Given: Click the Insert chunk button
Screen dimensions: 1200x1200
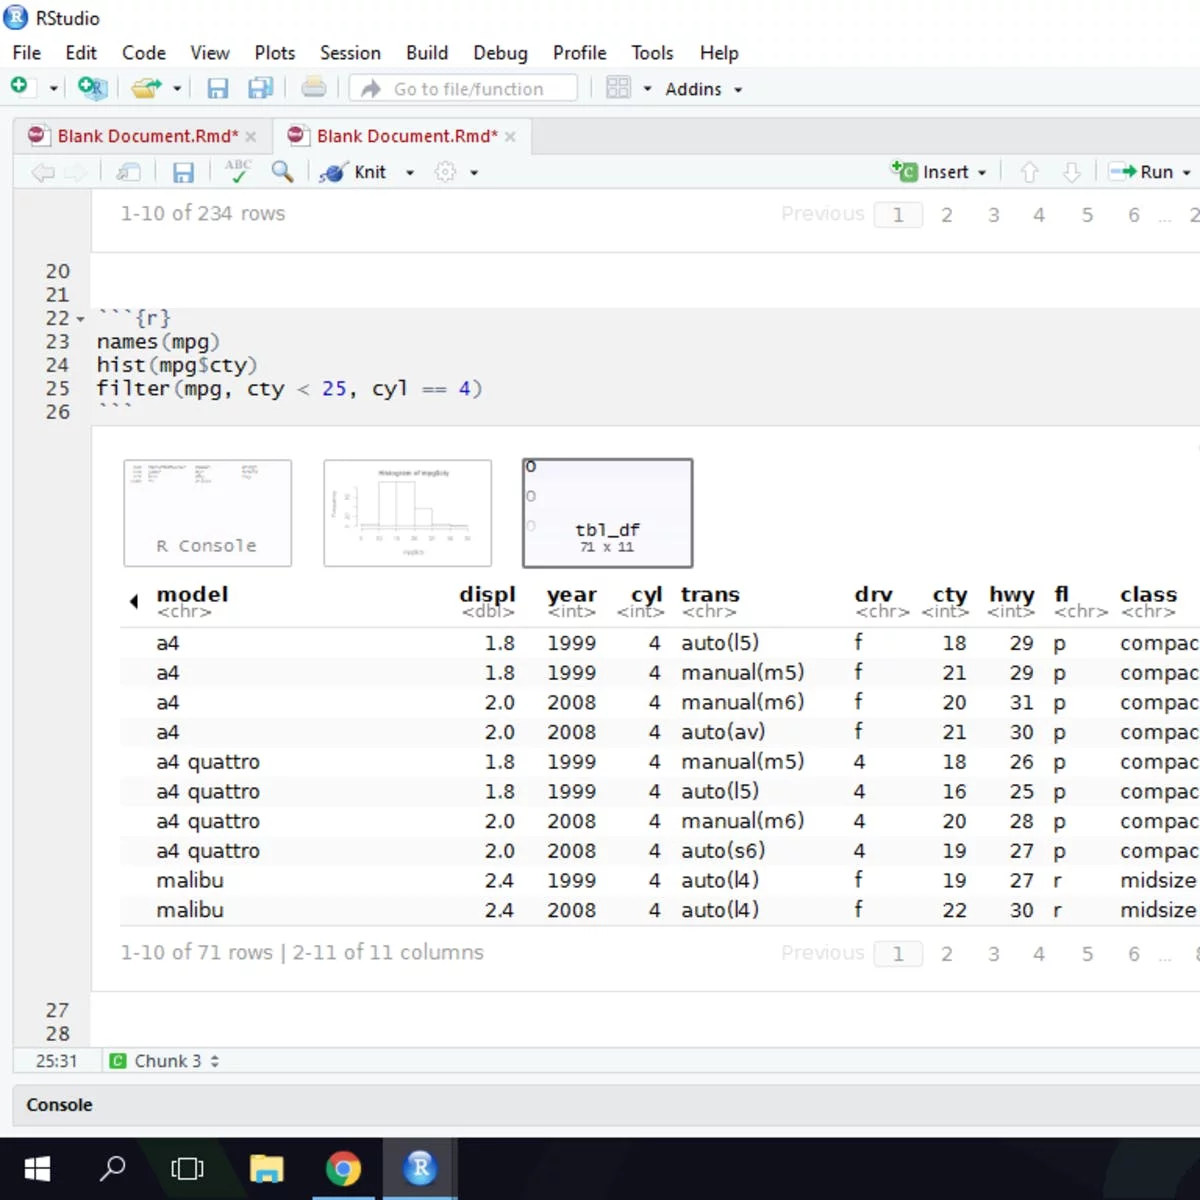Looking at the screenshot, I should pyautogui.click(x=938, y=172).
